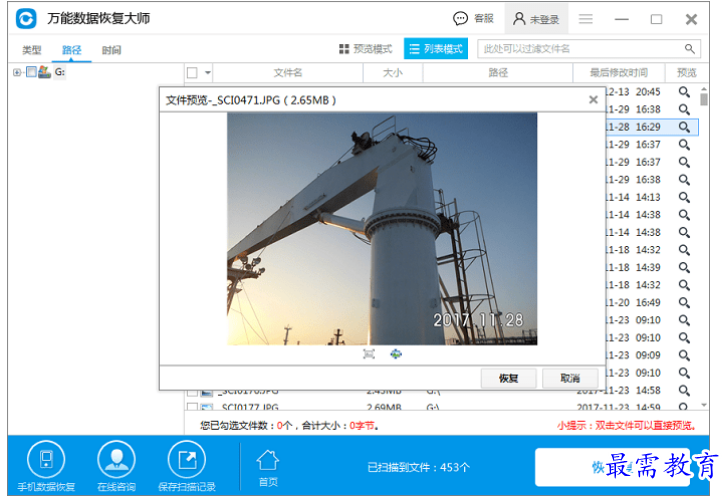The image size is (727, 497).
Task: Click the 取消 button in preview dialog
Action: [x=570, y=378]
